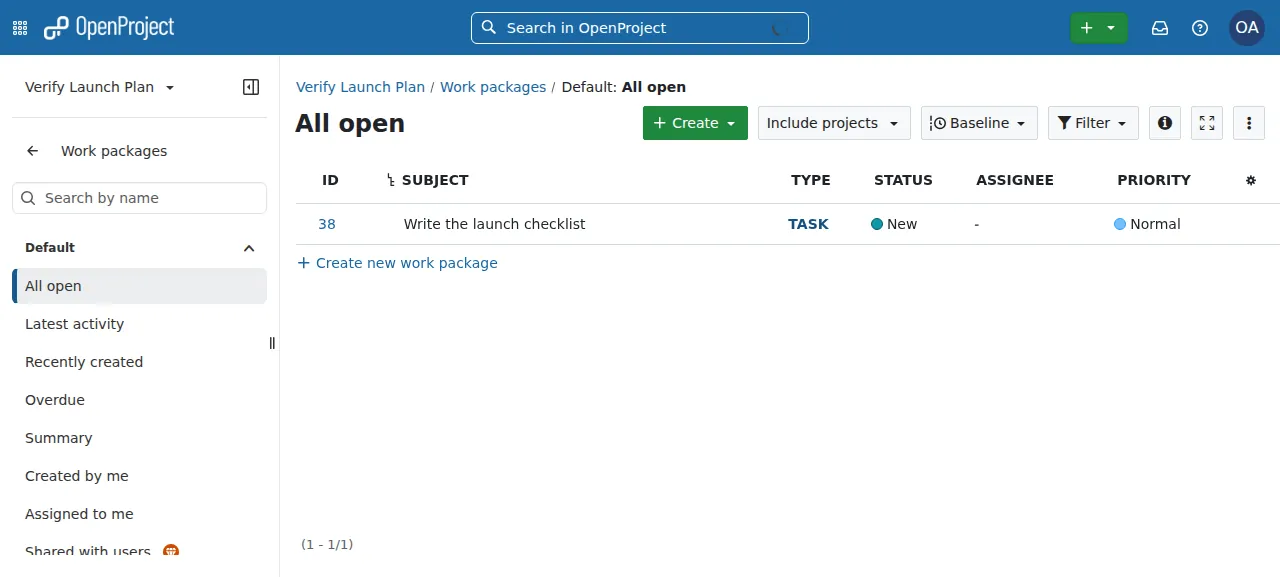Click subject cell Write the launch checklist
This screenshot has height=577, width=1280.
pos(495,224)
